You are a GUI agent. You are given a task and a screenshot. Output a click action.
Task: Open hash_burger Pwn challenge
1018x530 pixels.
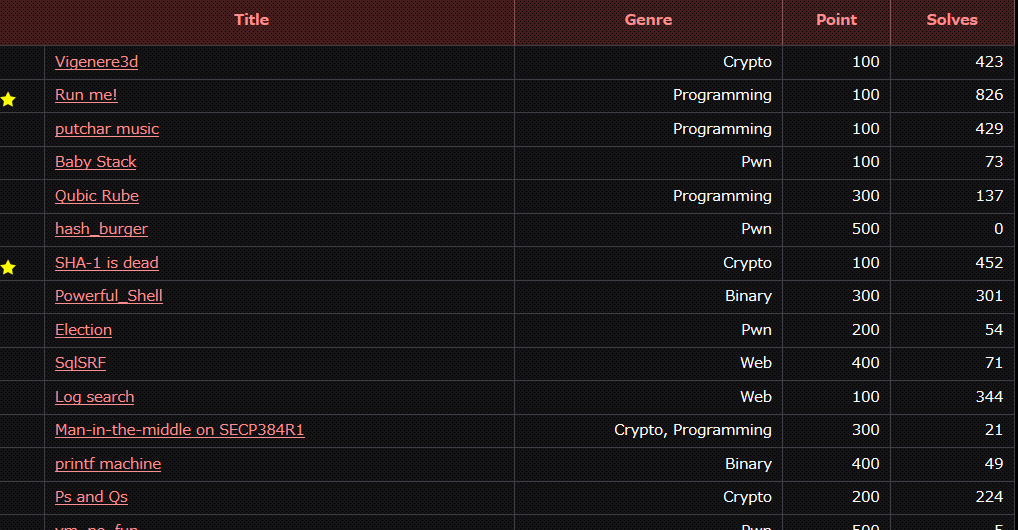click(101, 229)
